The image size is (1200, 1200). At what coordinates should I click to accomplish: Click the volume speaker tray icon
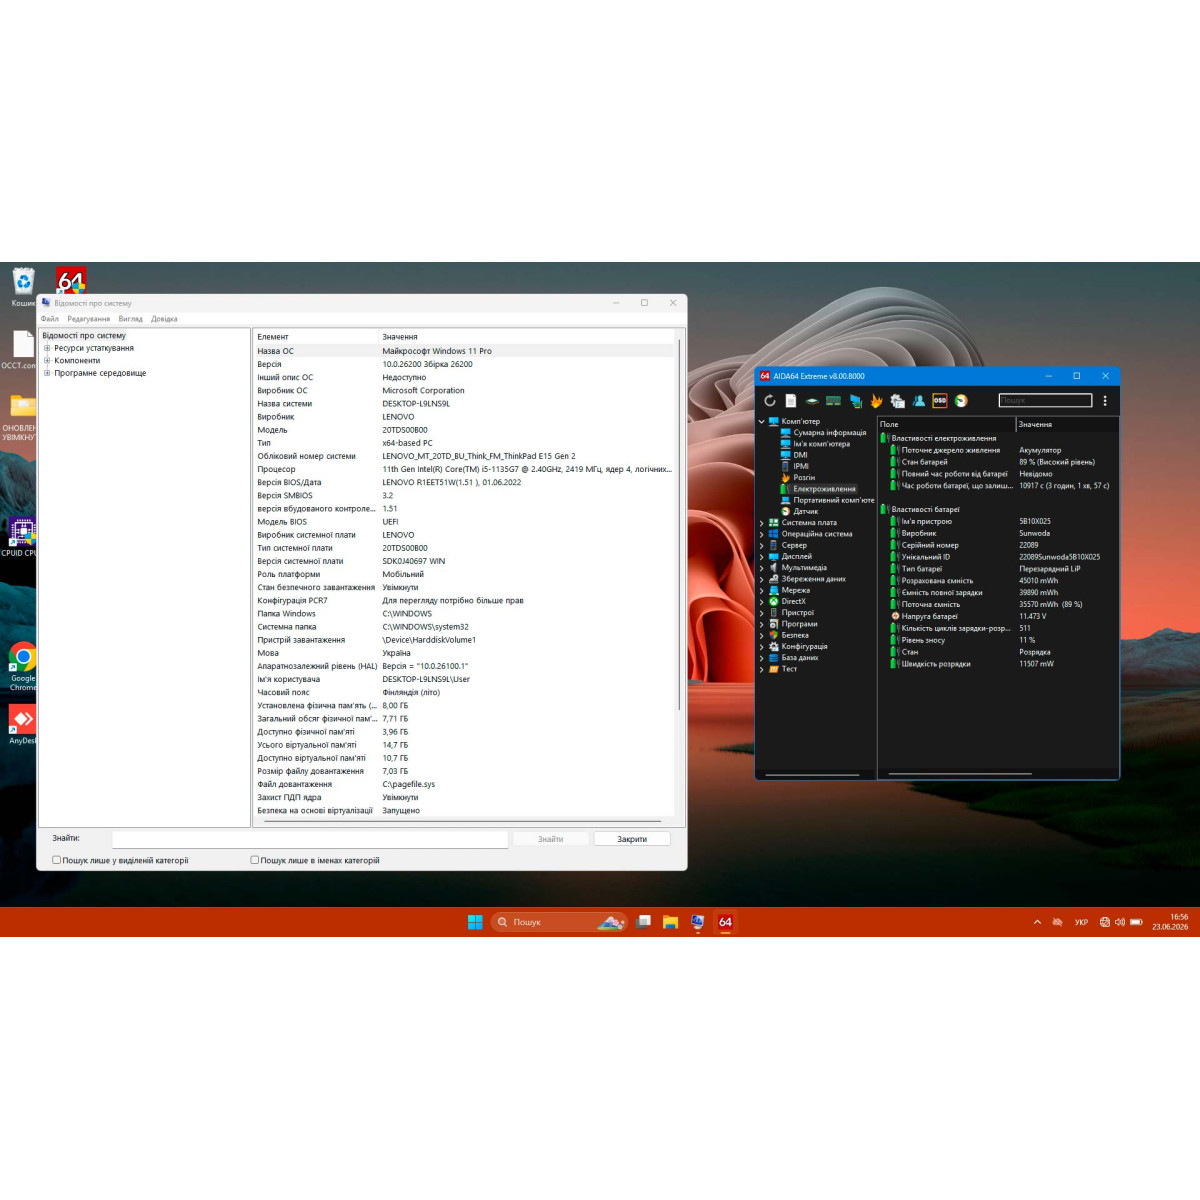point(1120,922)
